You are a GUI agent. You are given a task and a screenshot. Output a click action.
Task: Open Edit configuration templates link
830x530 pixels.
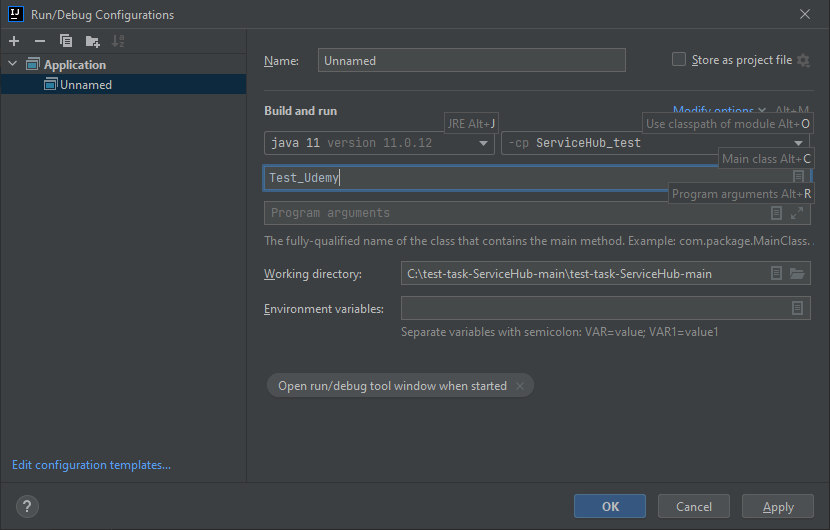(x=91, y=465)
